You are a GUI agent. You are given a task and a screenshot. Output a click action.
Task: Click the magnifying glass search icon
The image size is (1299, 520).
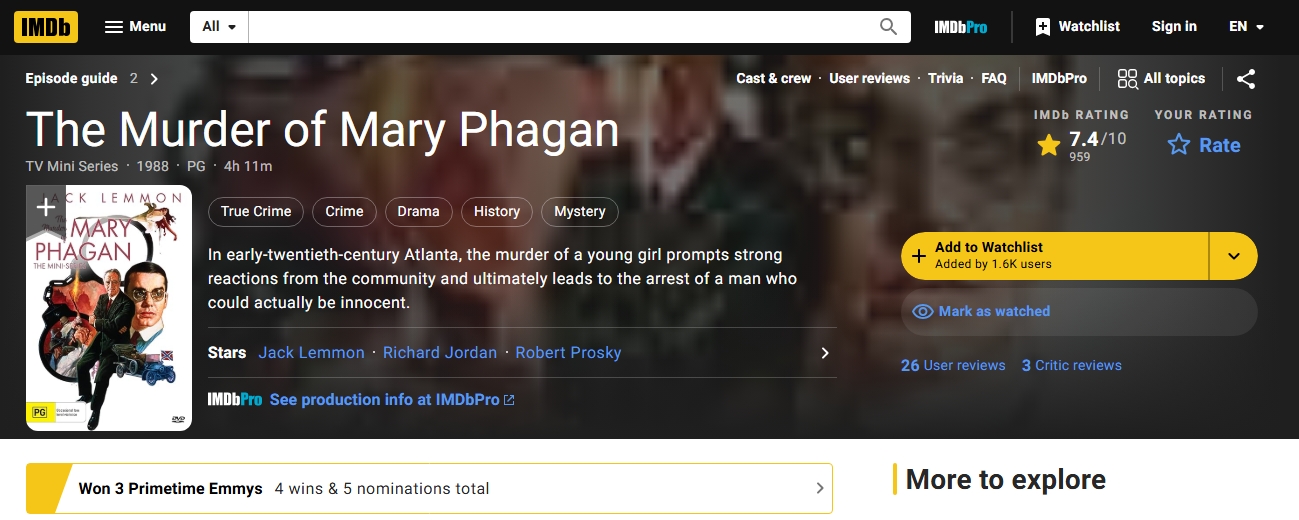click(888, 27)
